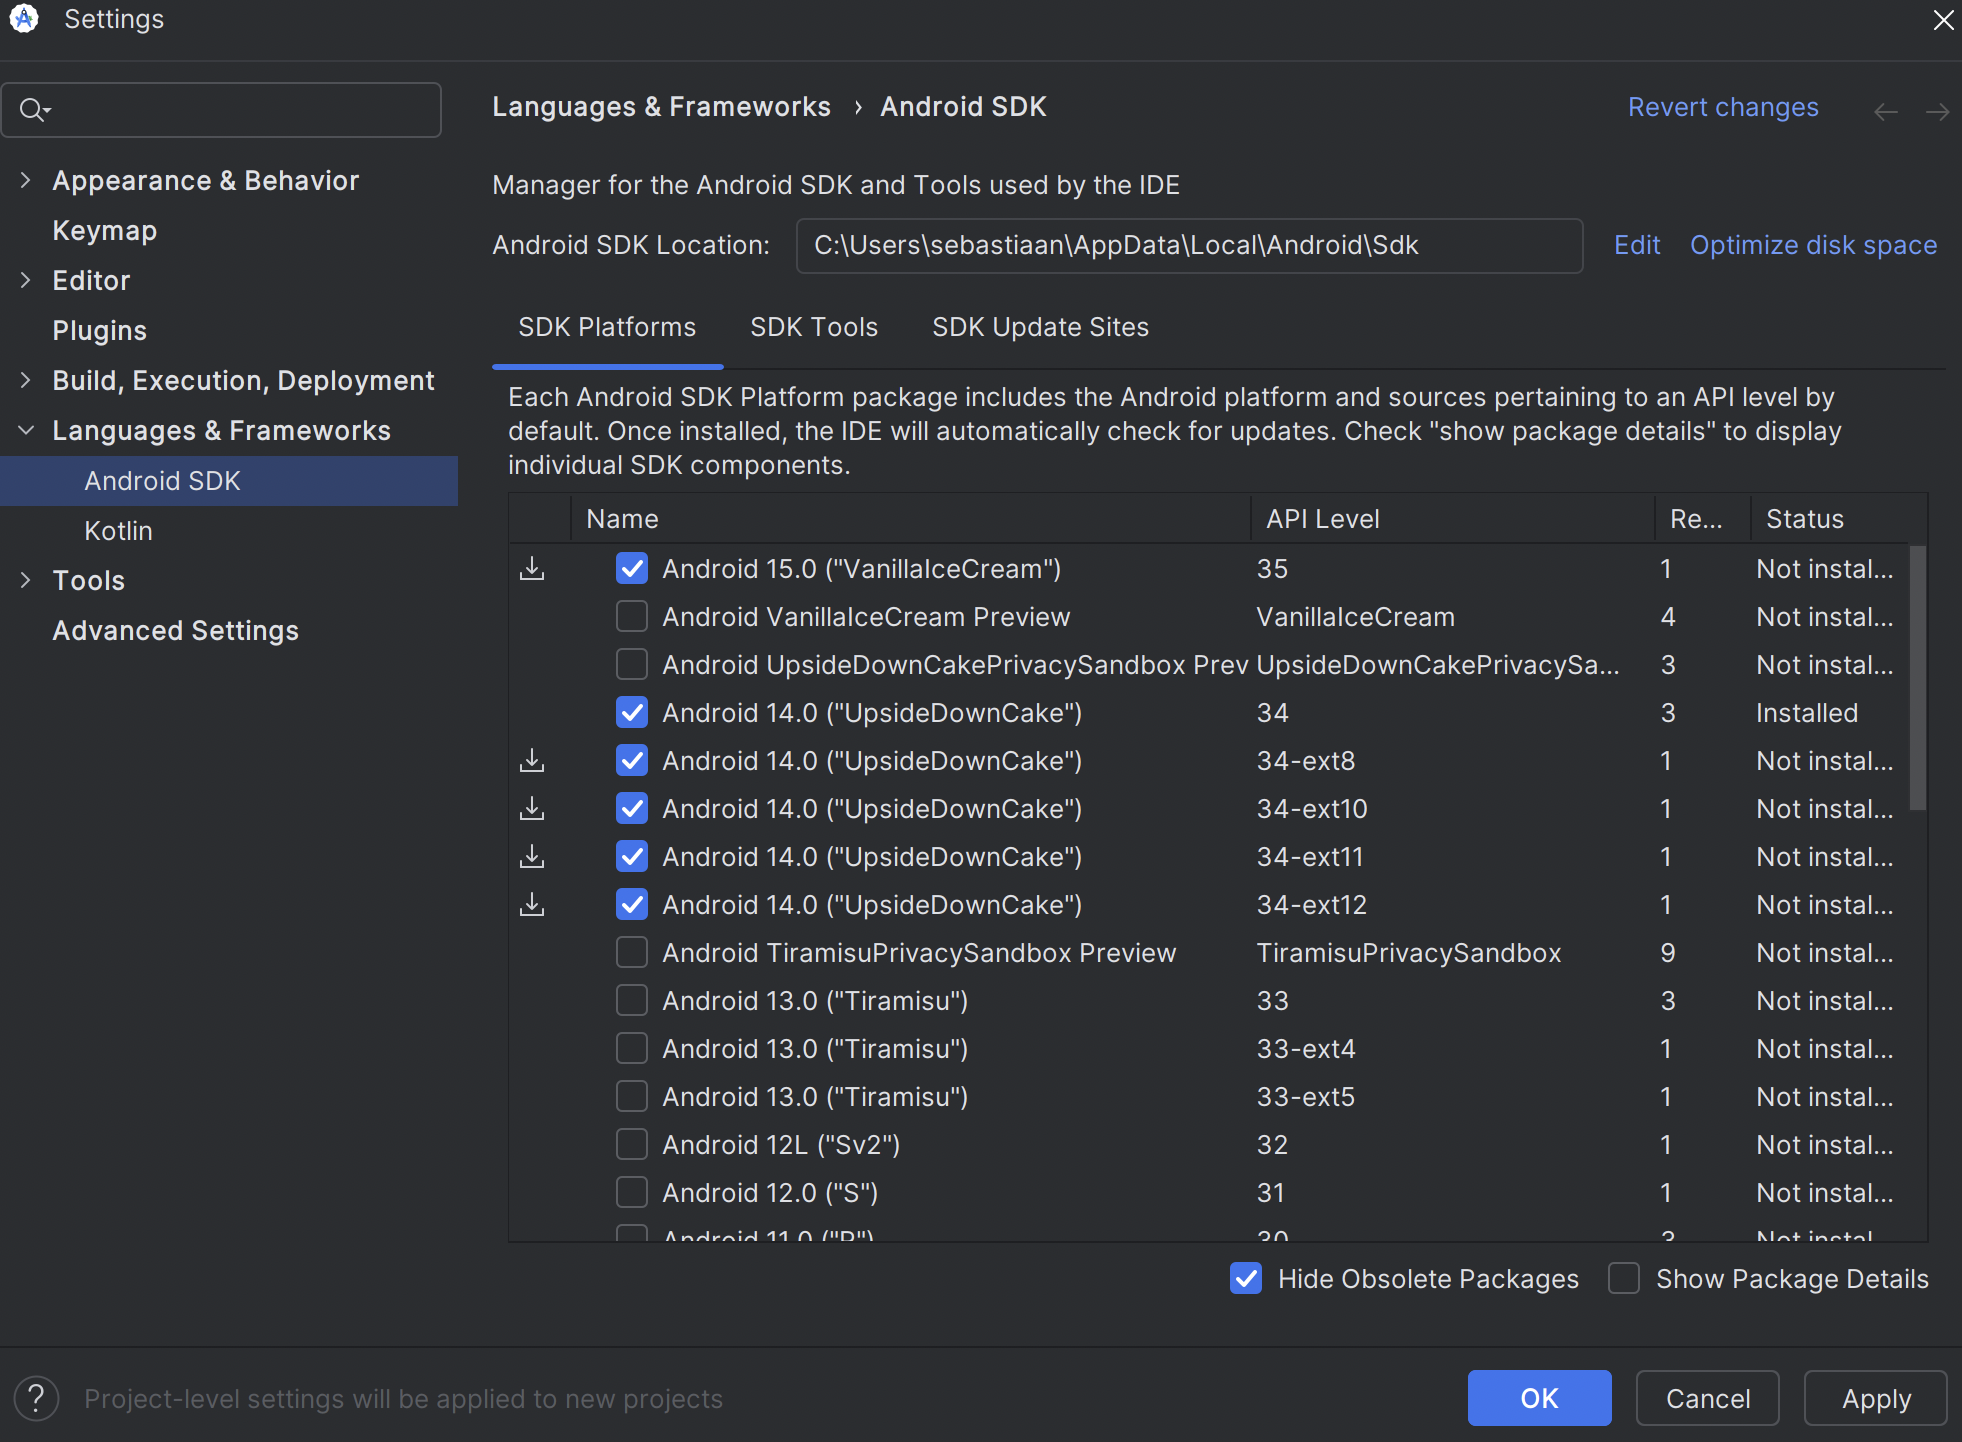
Task: Uncheck Hide Obsolete Packages
Action: (1246, 1278)
